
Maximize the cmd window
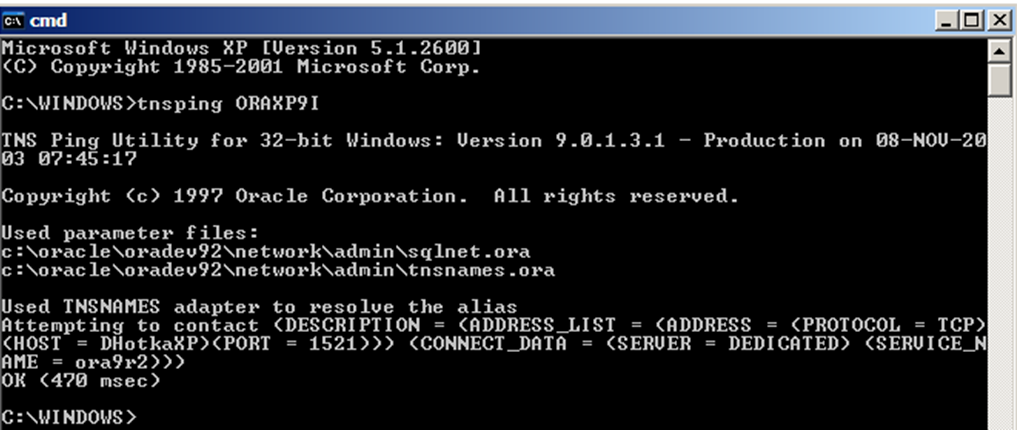971,21
